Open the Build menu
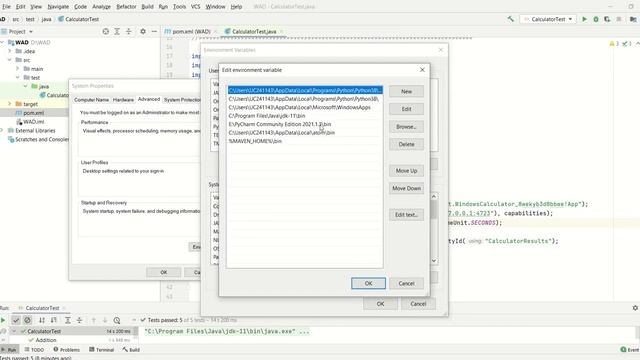This screenshot has width=640, height=360. (147, 7)
